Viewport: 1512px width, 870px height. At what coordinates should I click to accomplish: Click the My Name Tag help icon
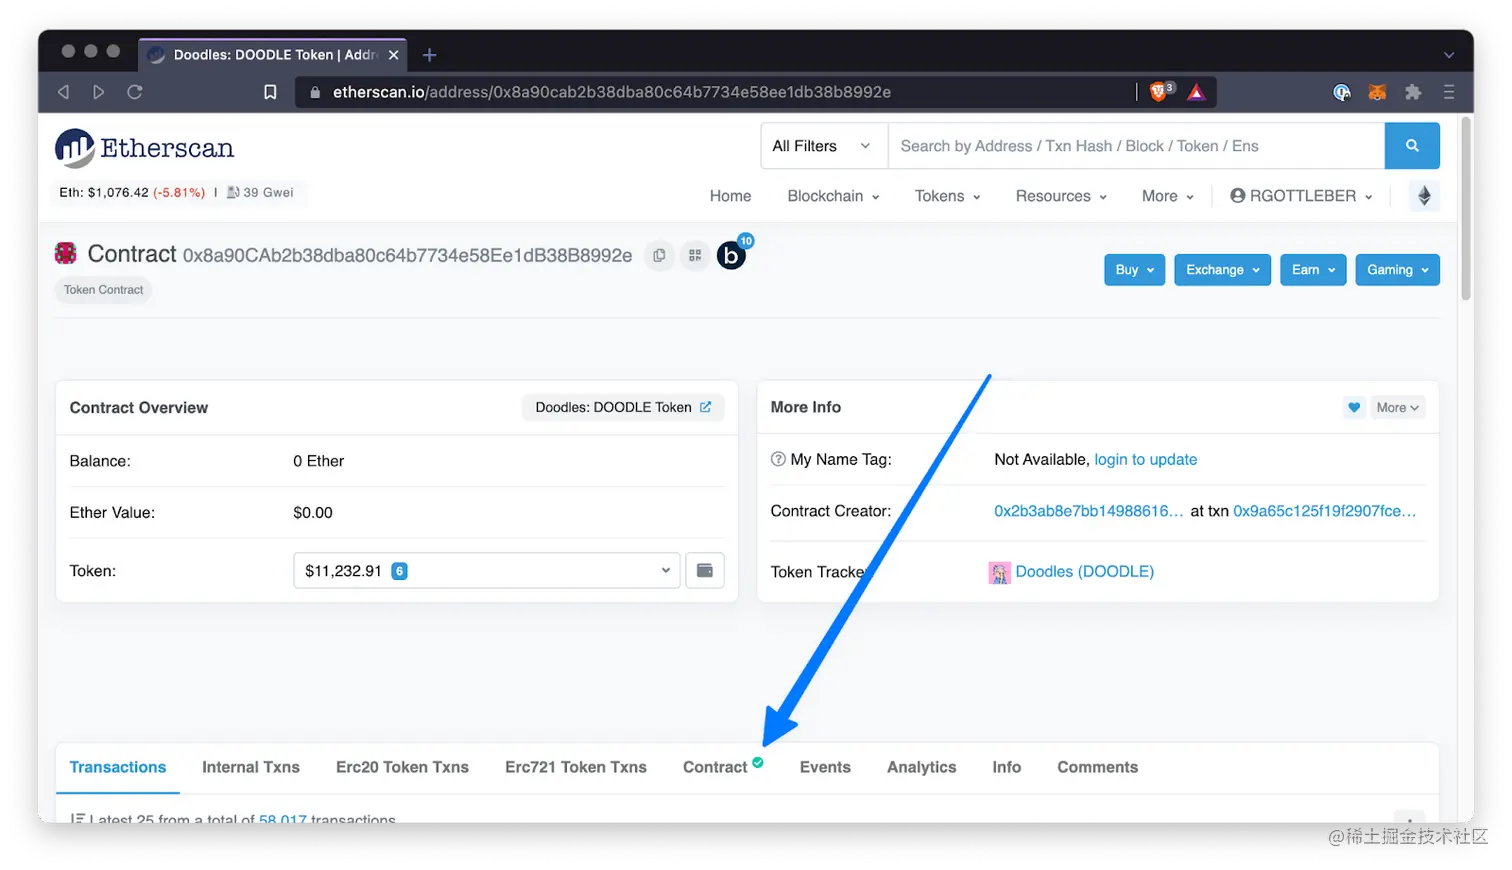tap(778, 459)
